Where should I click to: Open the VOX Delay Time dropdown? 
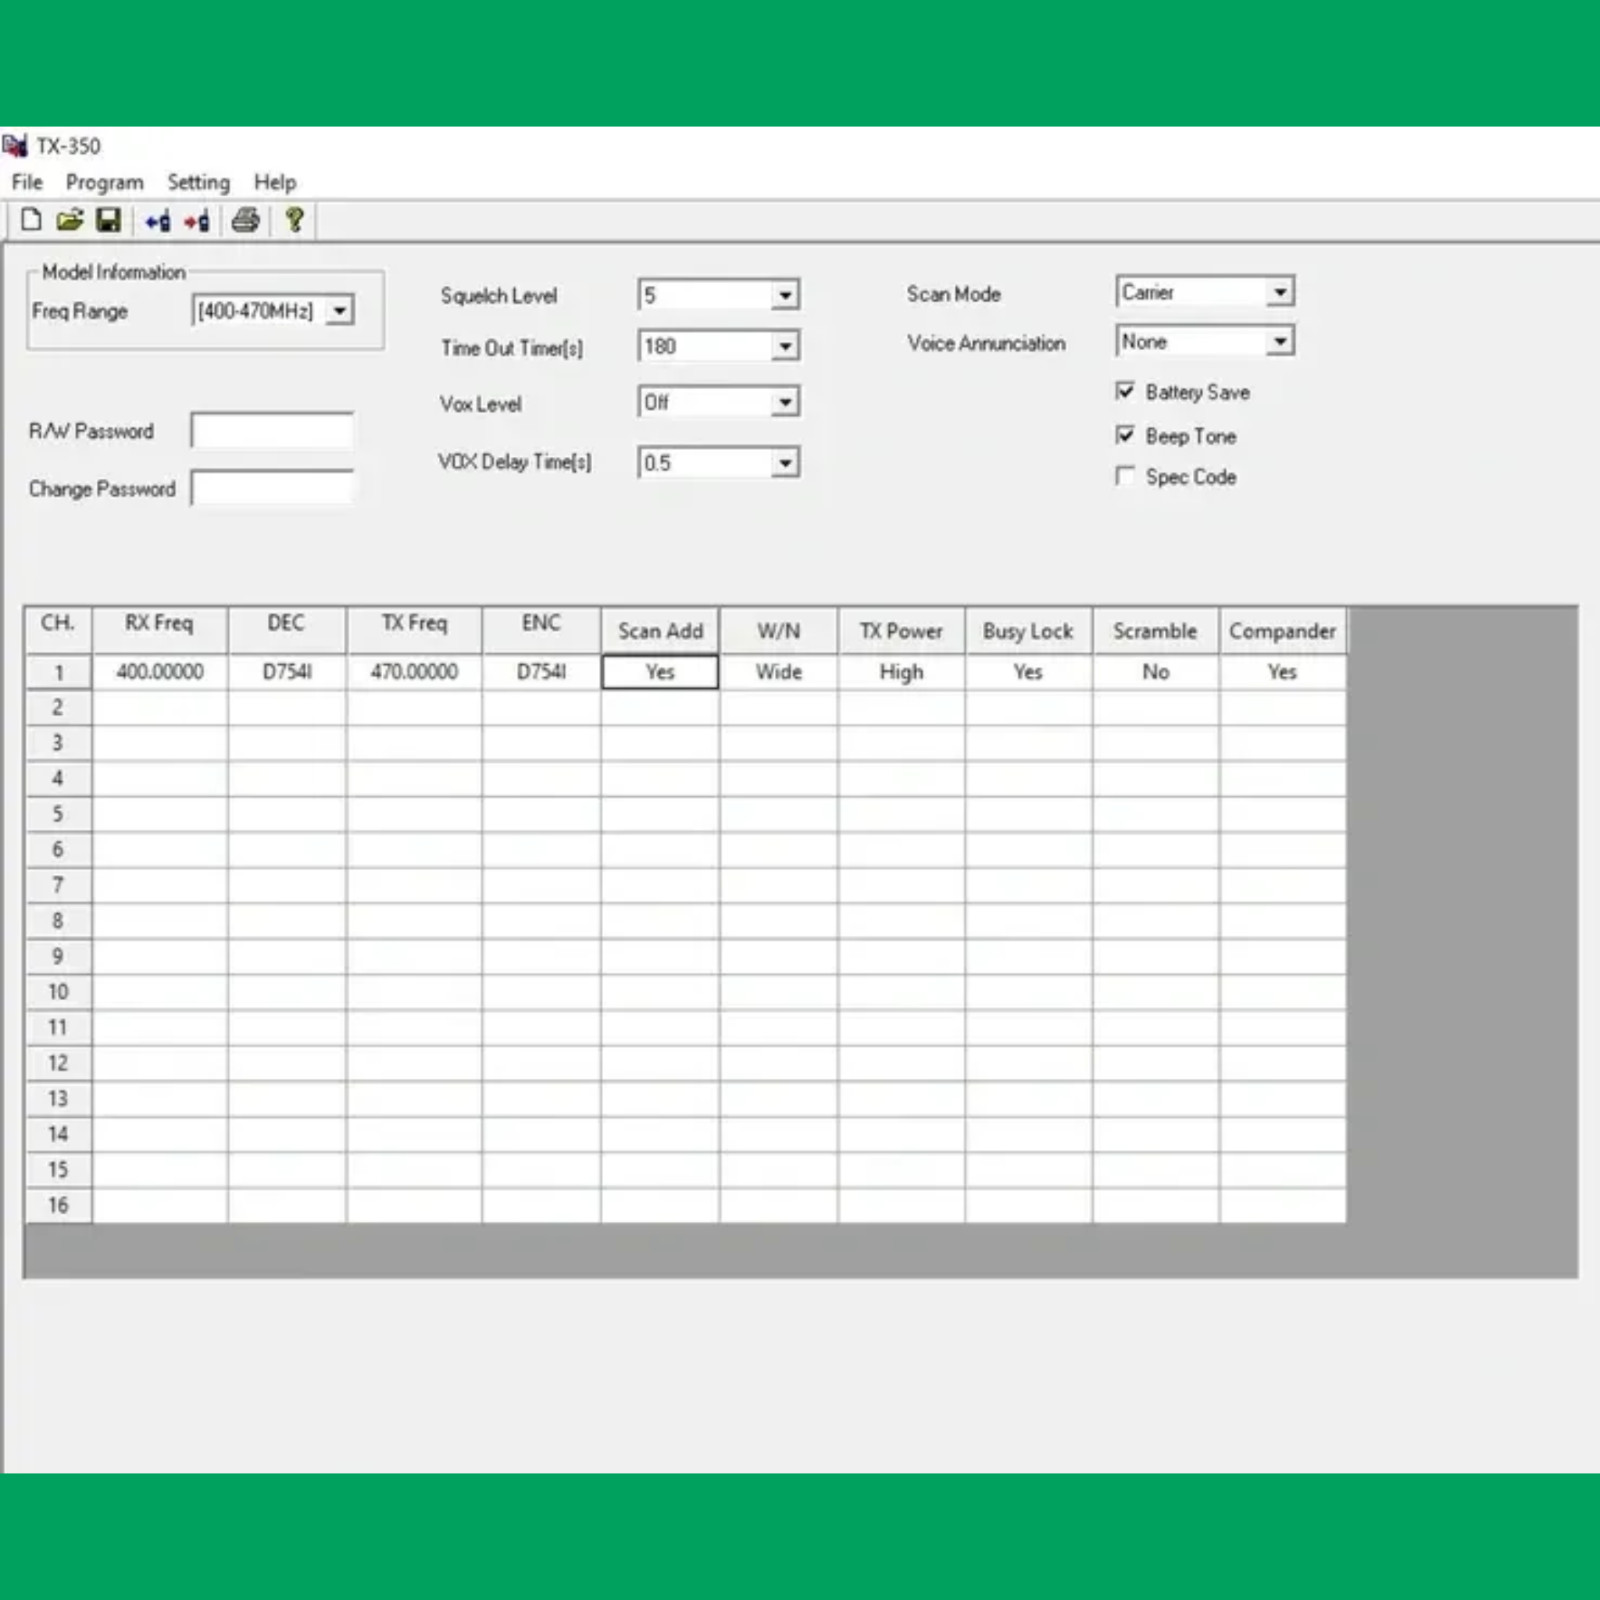(x=786, y=463)
